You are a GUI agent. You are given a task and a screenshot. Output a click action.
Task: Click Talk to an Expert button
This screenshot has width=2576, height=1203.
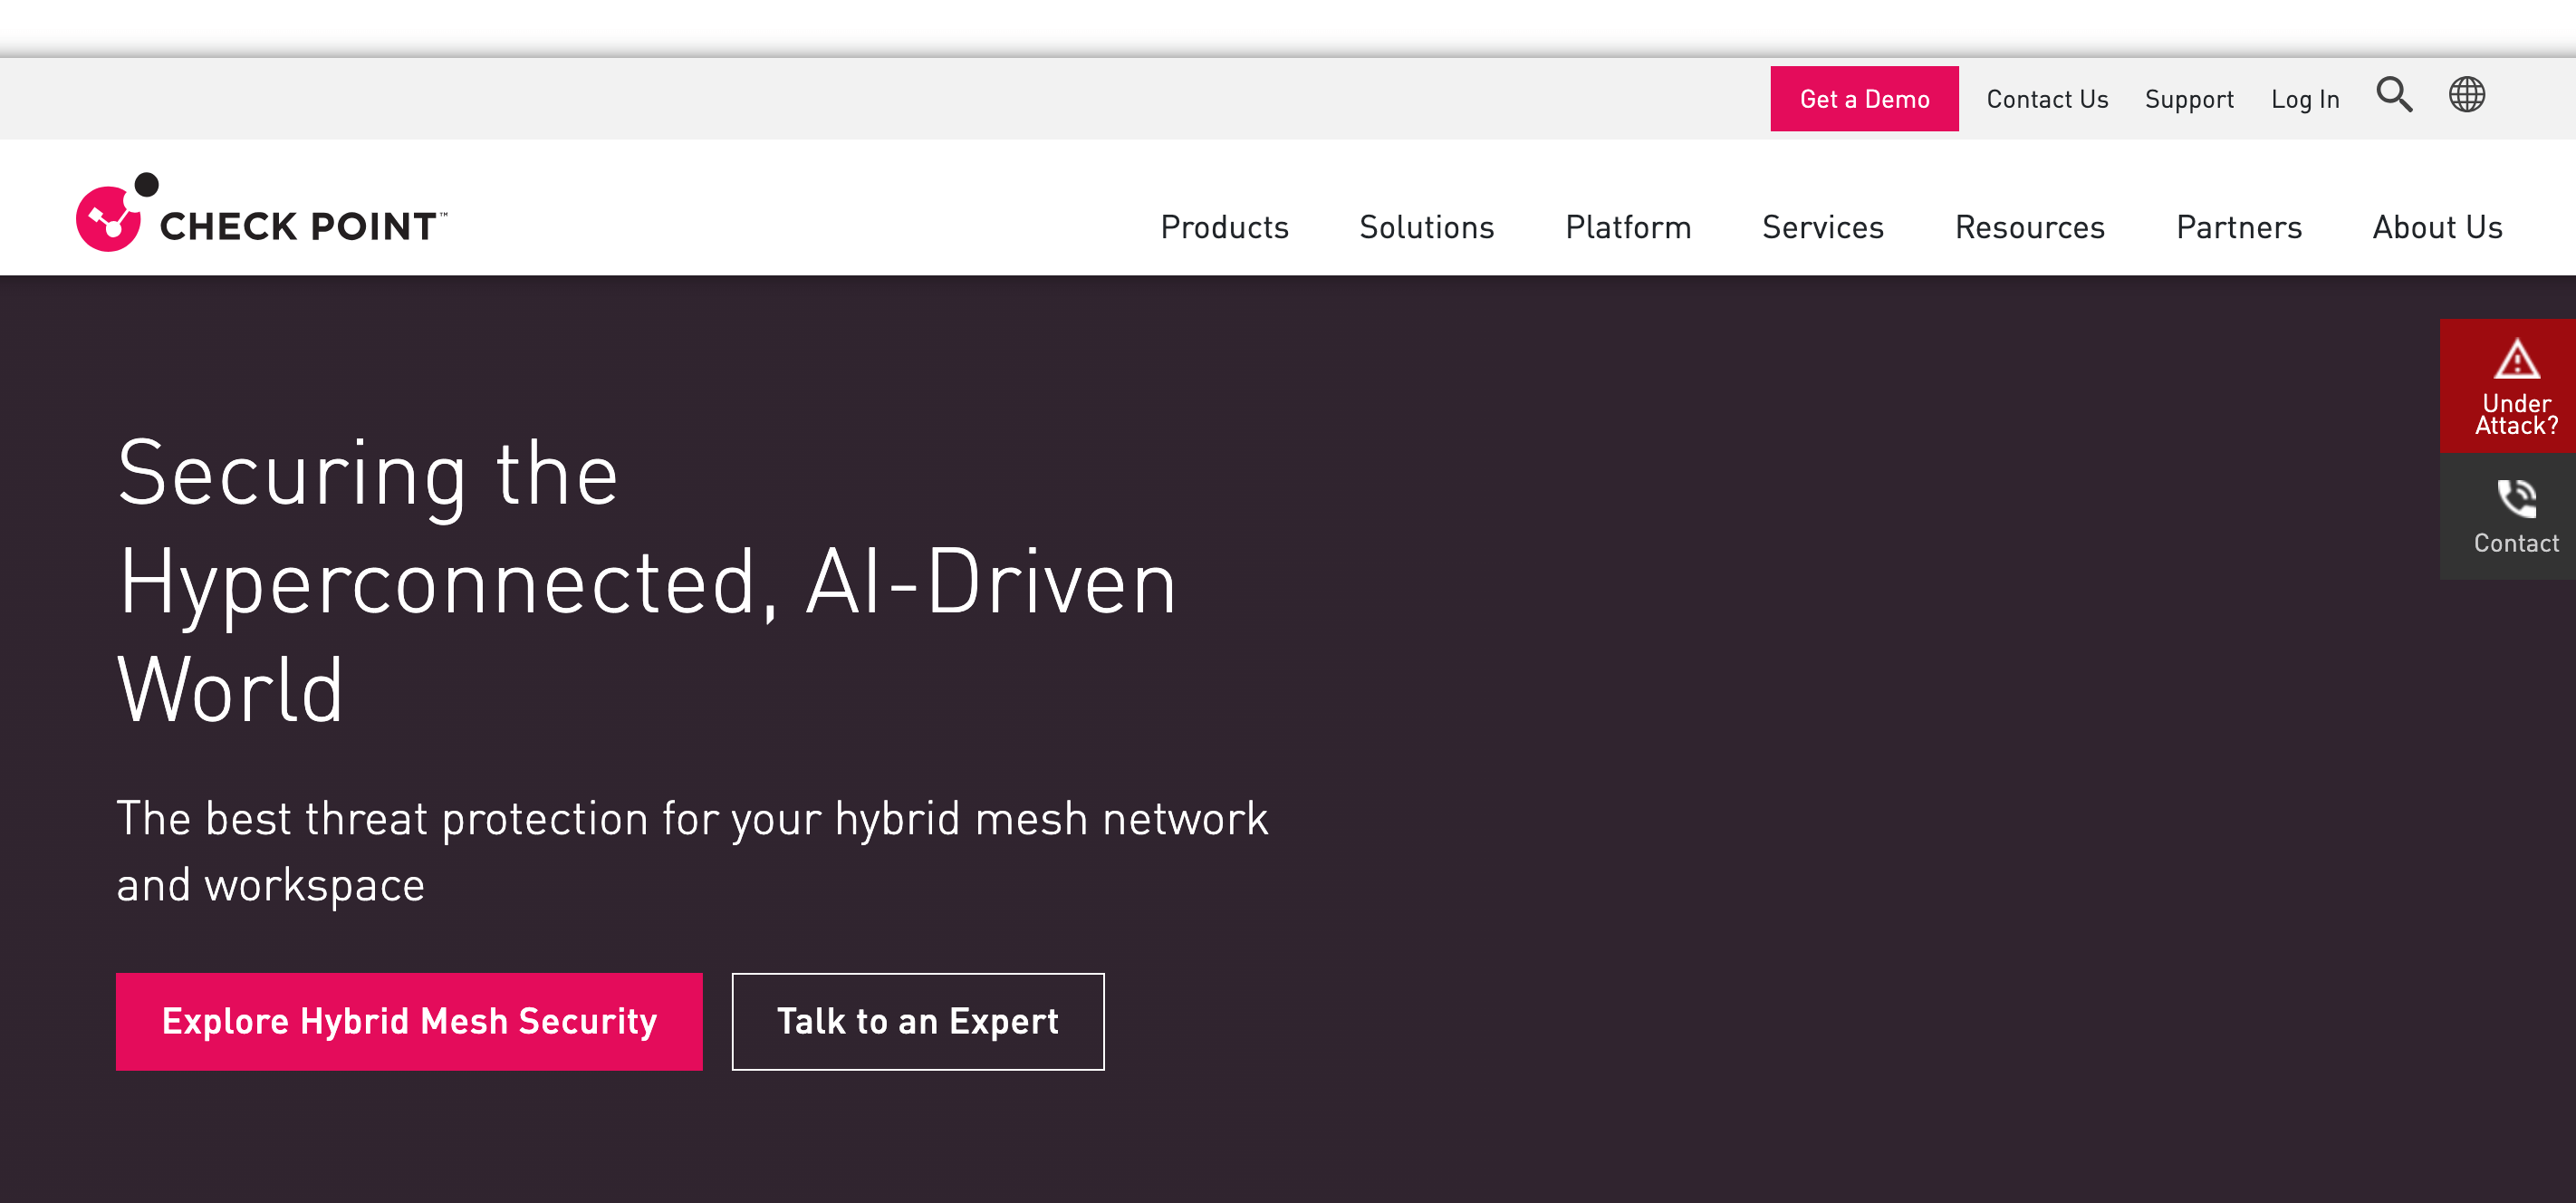coord(917,1021)
